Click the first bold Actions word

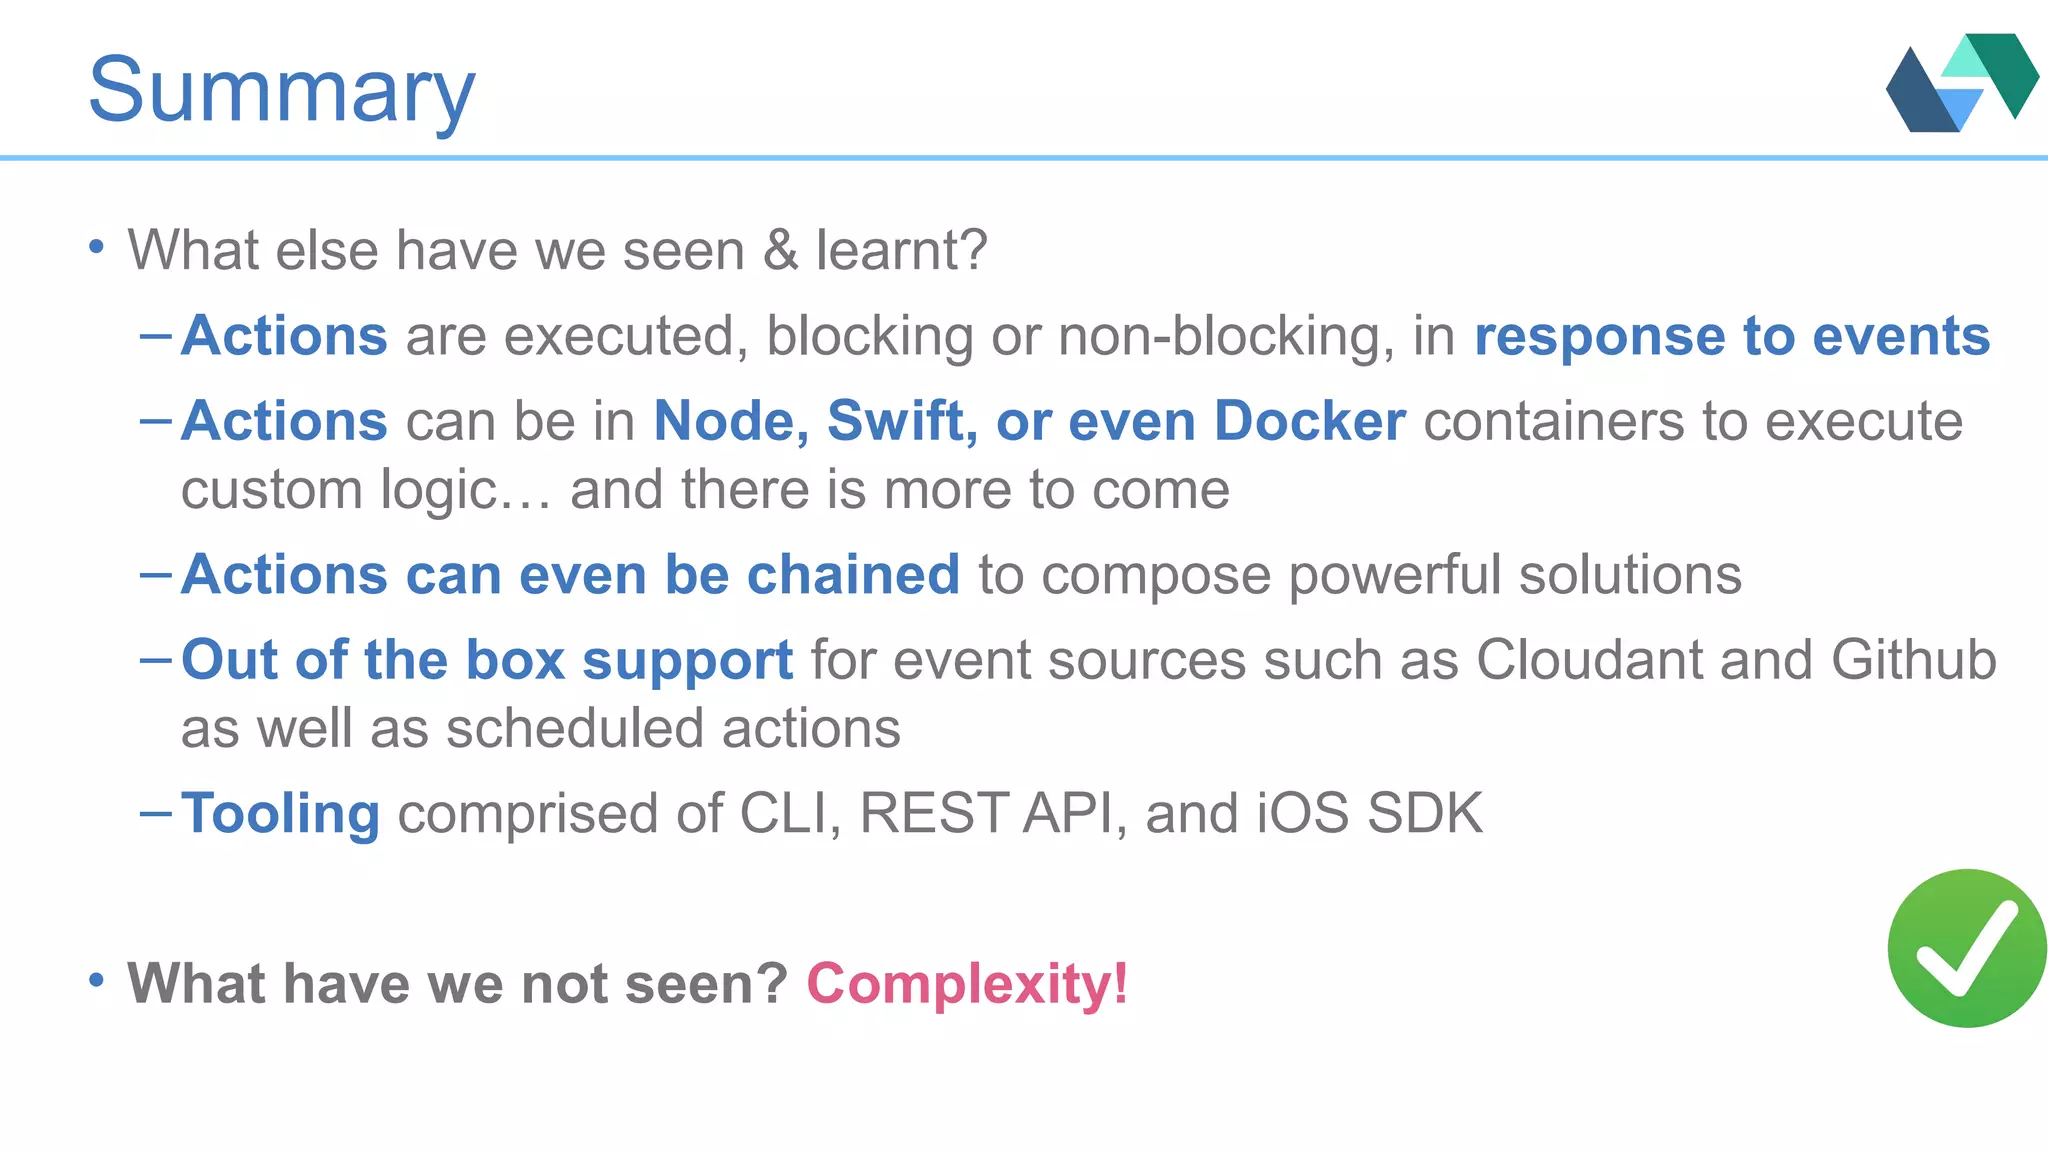tap(284, 336)
